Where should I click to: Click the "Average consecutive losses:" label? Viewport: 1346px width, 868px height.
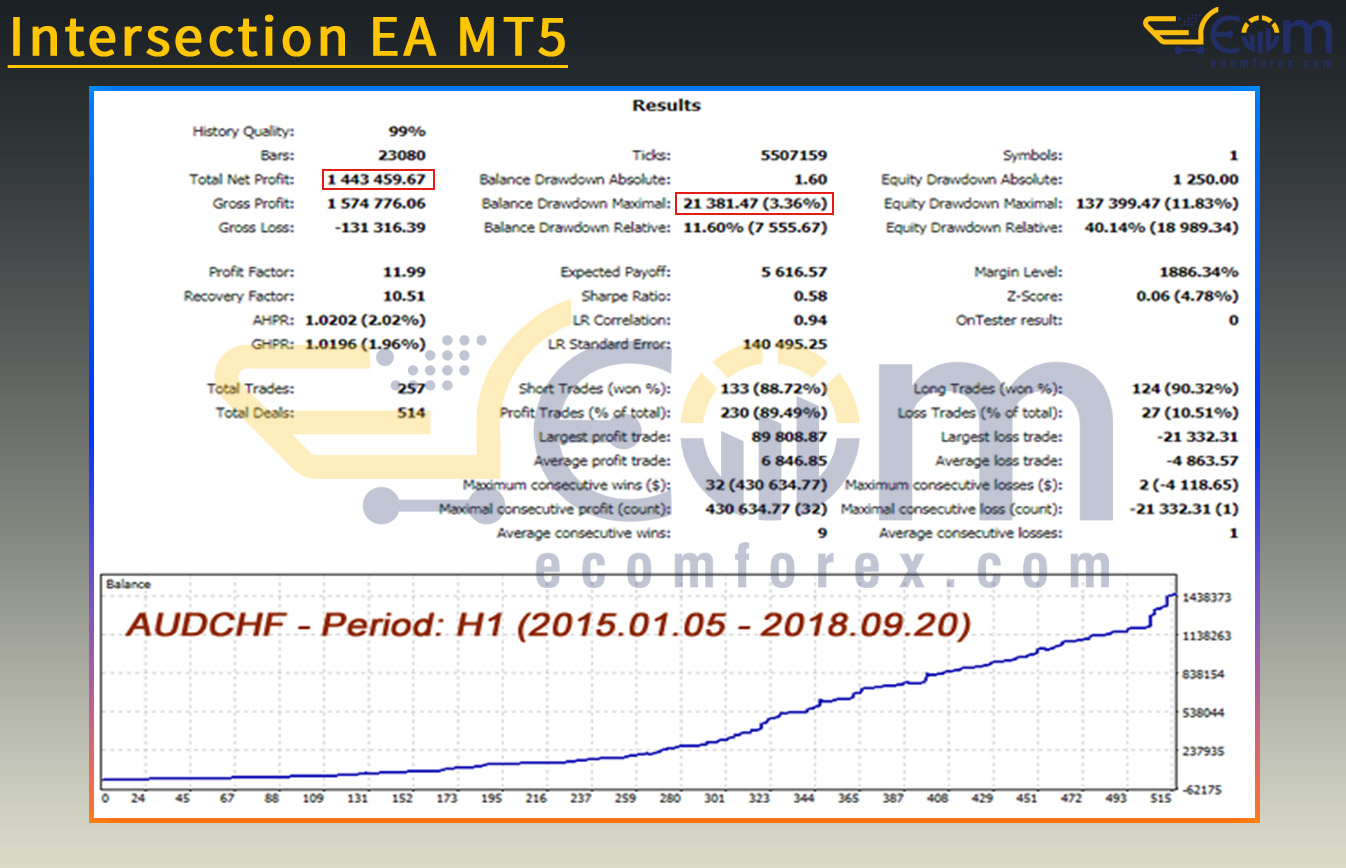pos(971,533)
